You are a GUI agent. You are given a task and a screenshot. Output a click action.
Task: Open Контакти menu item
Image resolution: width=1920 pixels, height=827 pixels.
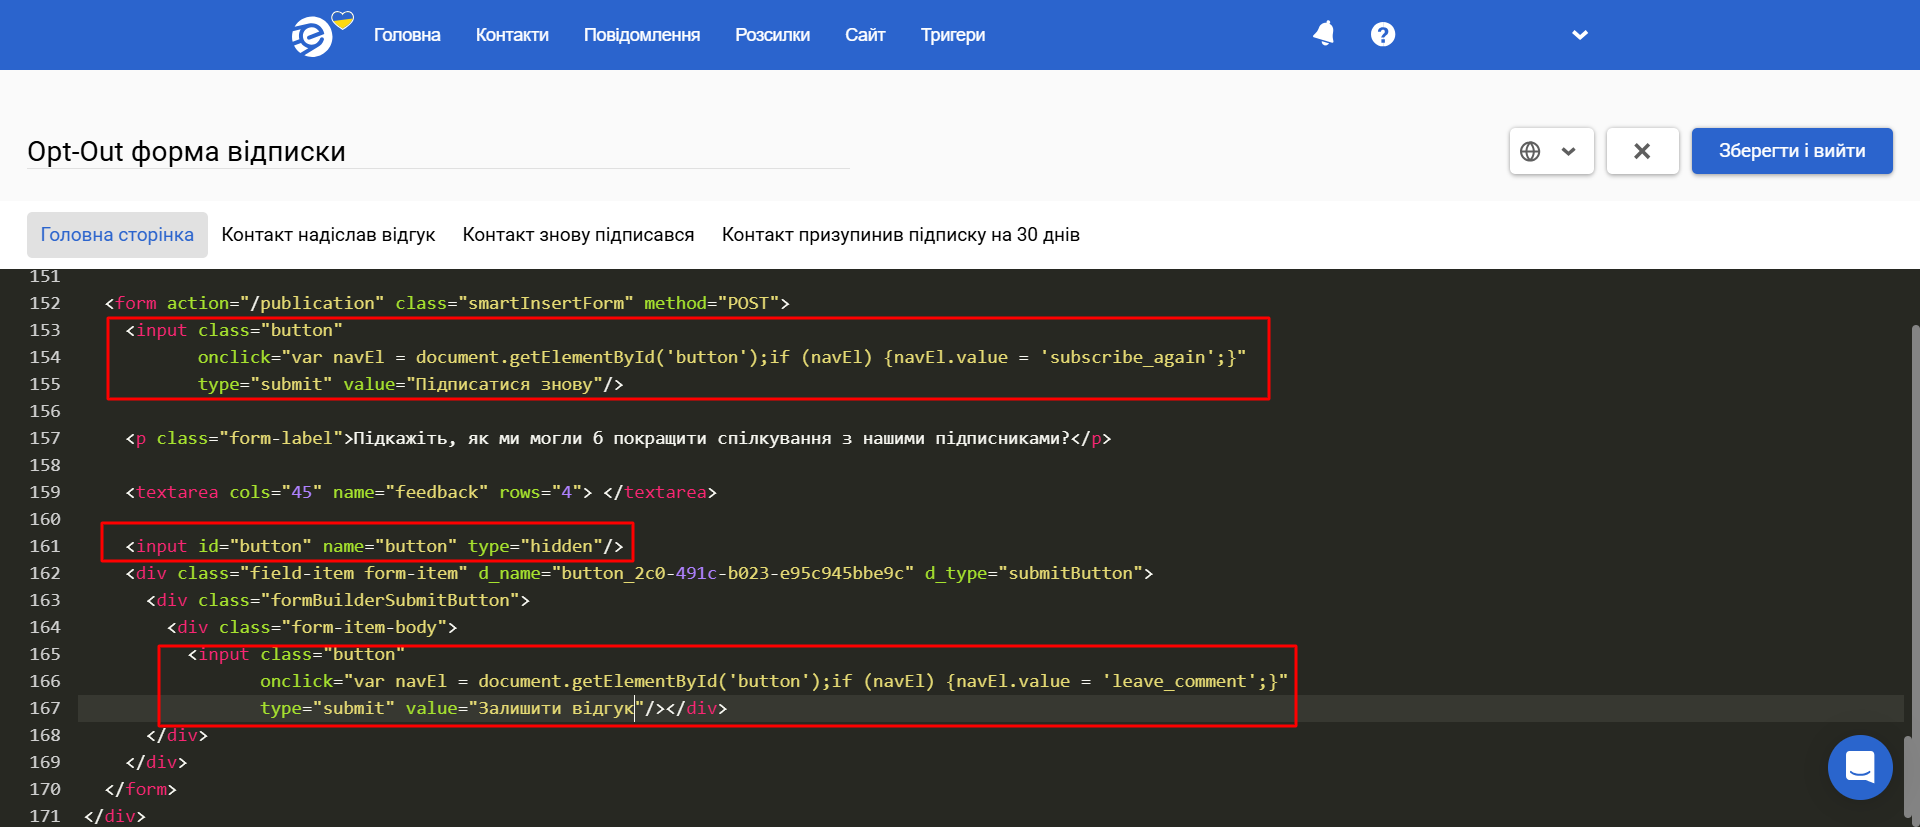pyautogui.click(x=512, y=35)
